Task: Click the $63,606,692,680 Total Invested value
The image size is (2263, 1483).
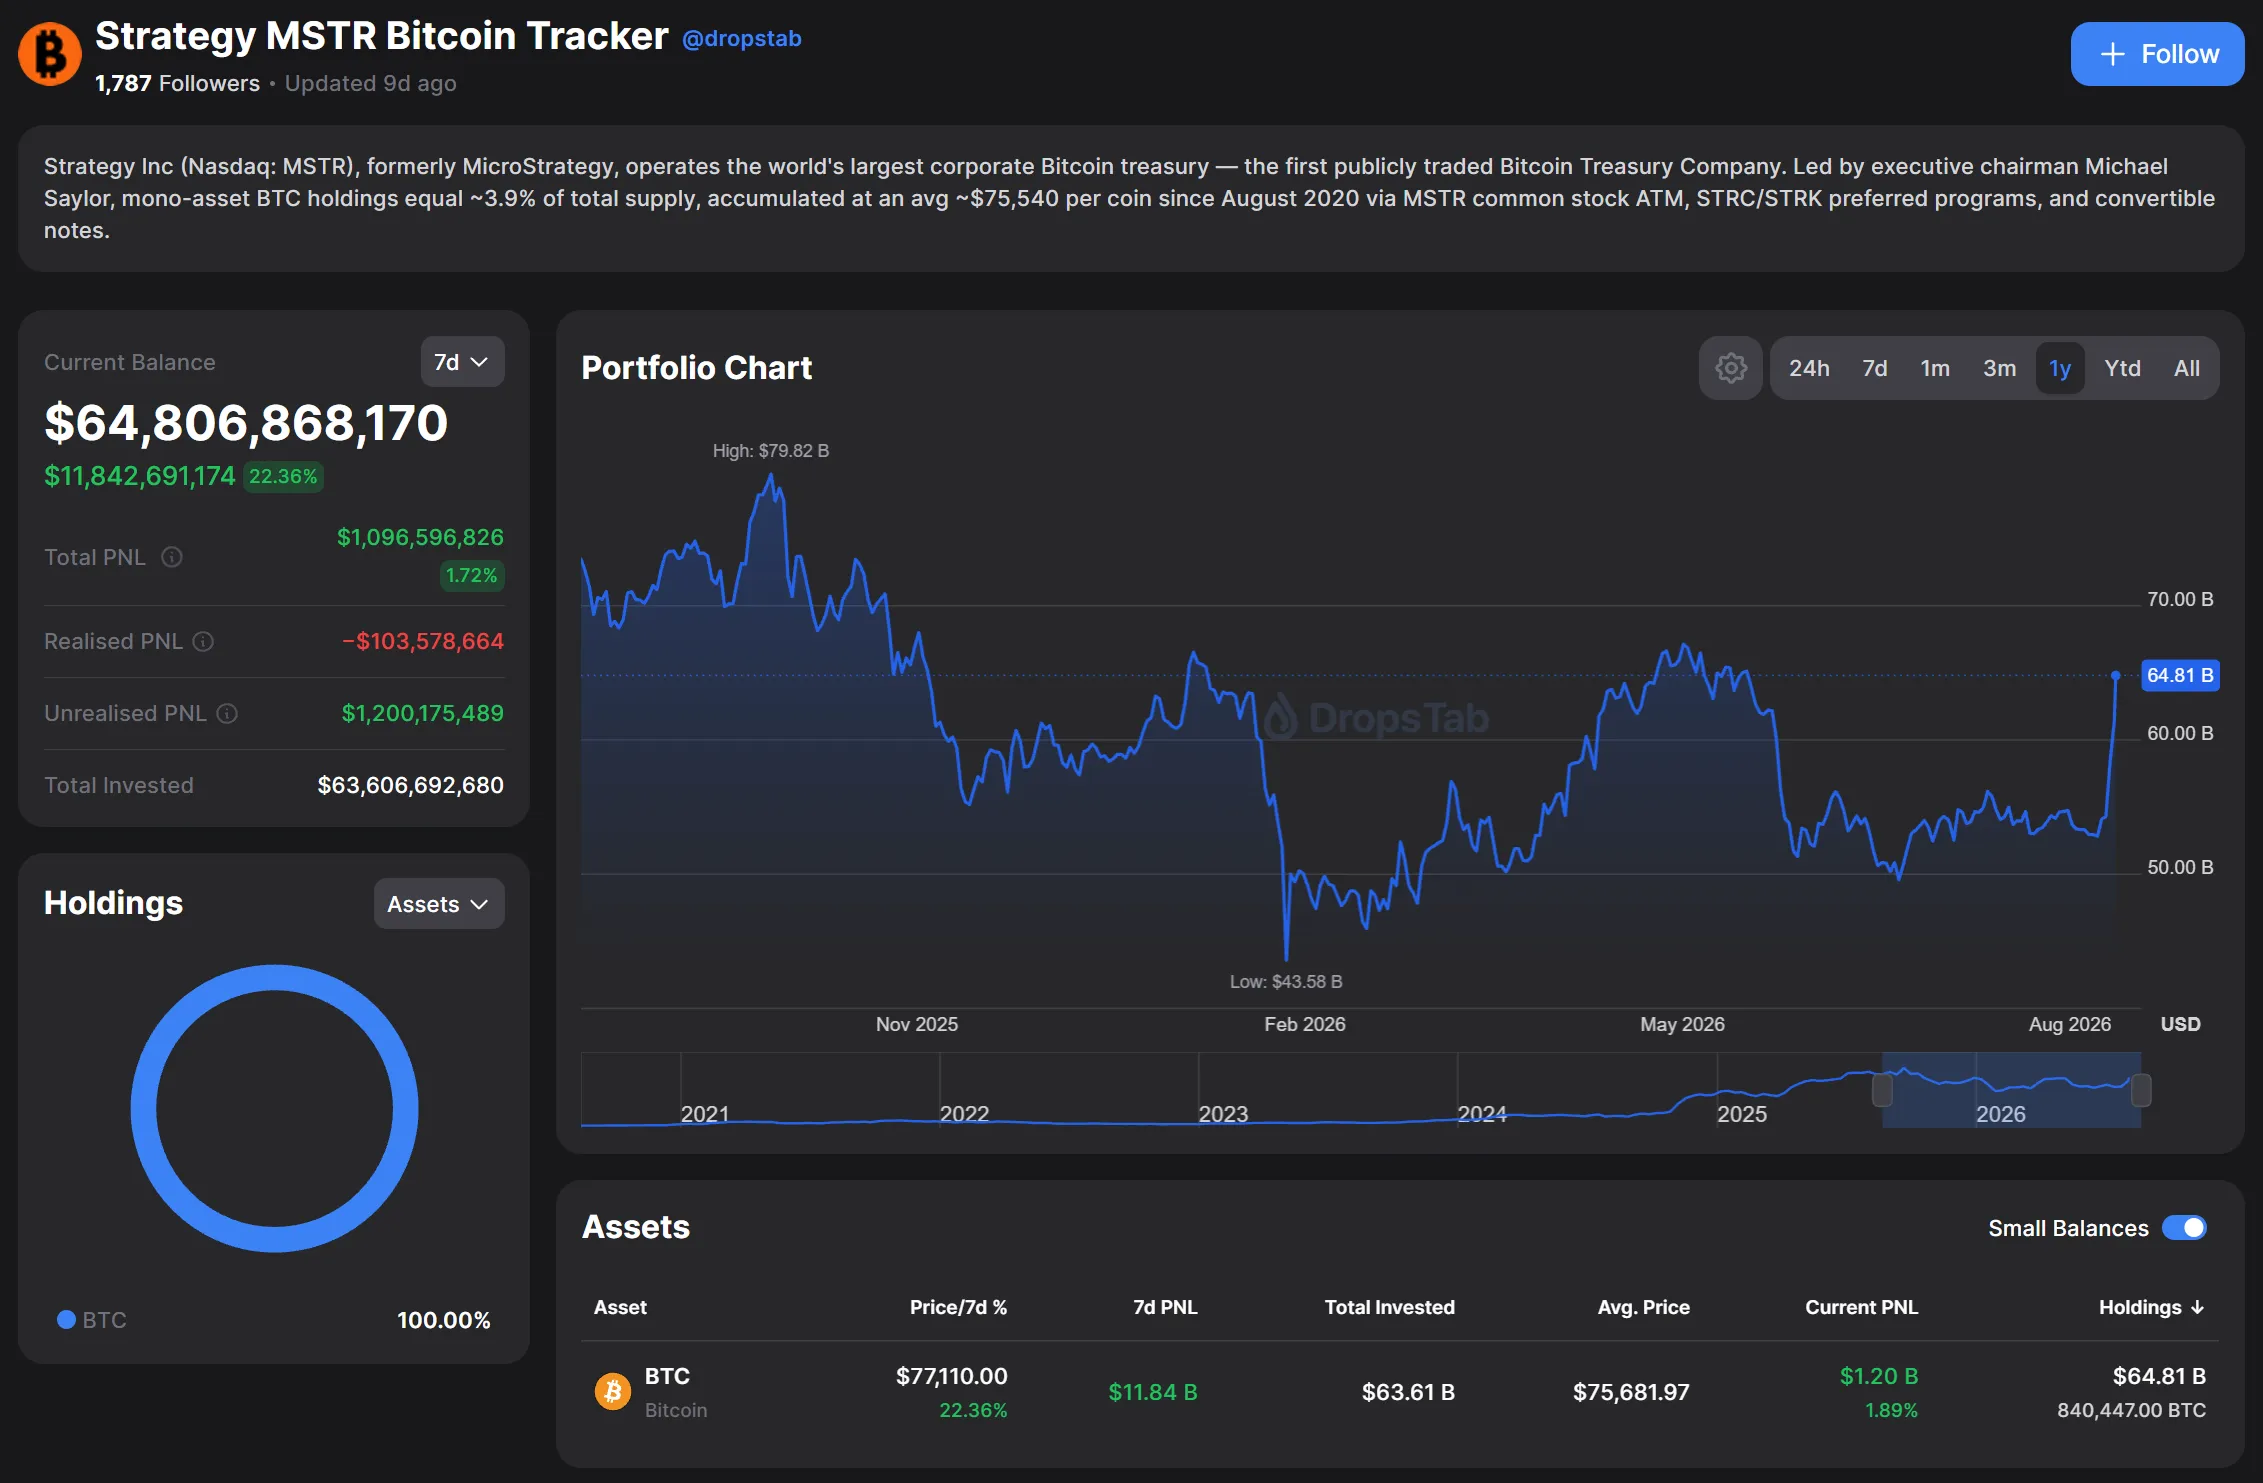Action: pos(411,785)
